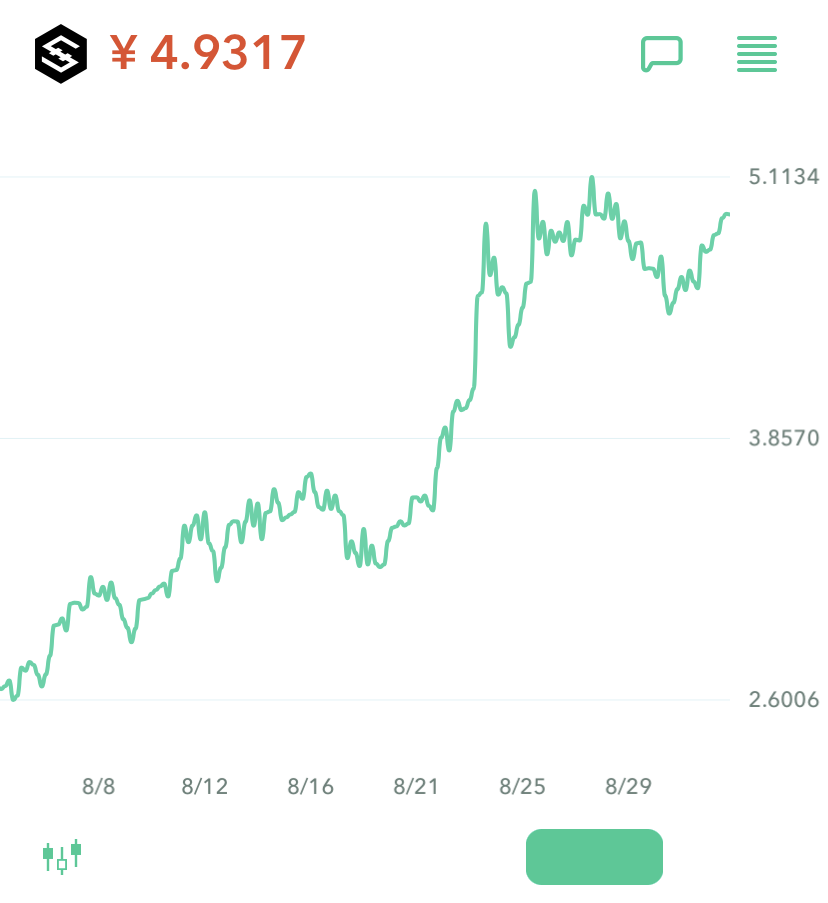
Task: Click the 3.8570 price axis label
Action: pyautogui.click(x=783, y=438)
